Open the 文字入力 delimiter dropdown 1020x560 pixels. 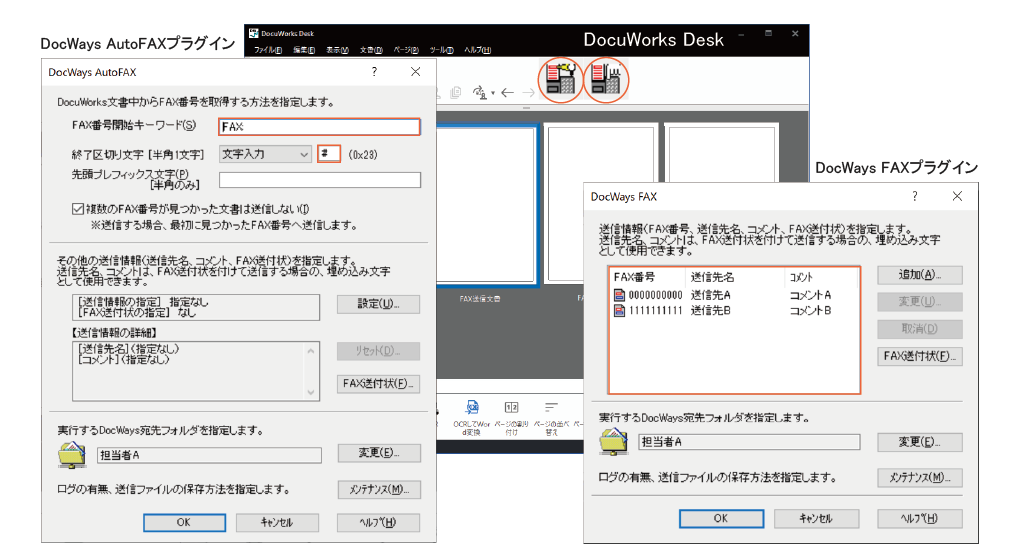pos(265,154)
